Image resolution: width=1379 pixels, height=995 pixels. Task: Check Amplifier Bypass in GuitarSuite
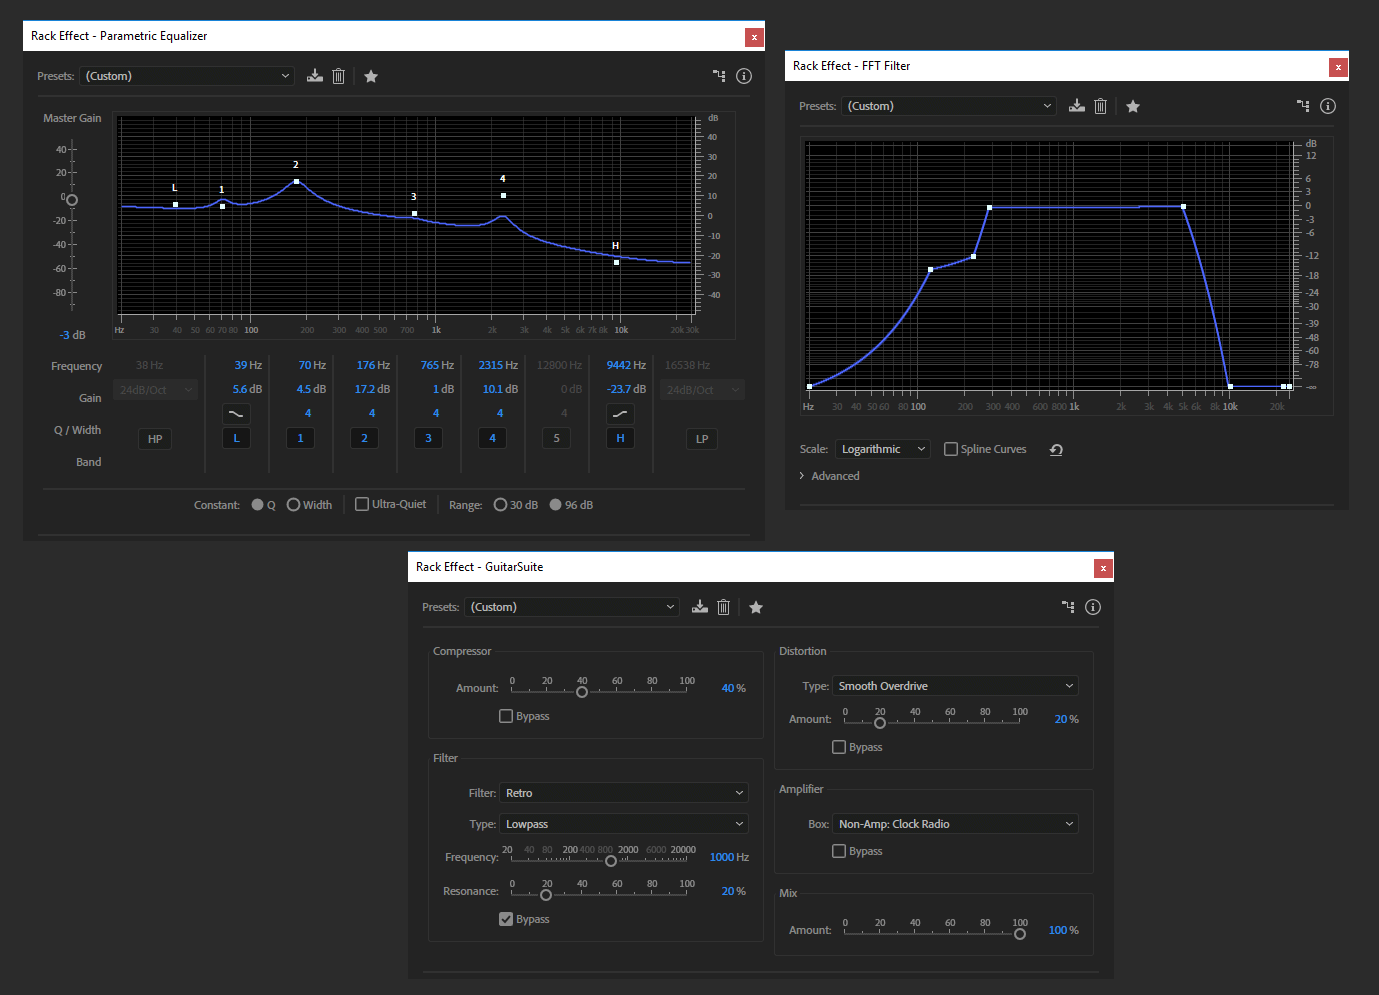click(x=839, y=851)
